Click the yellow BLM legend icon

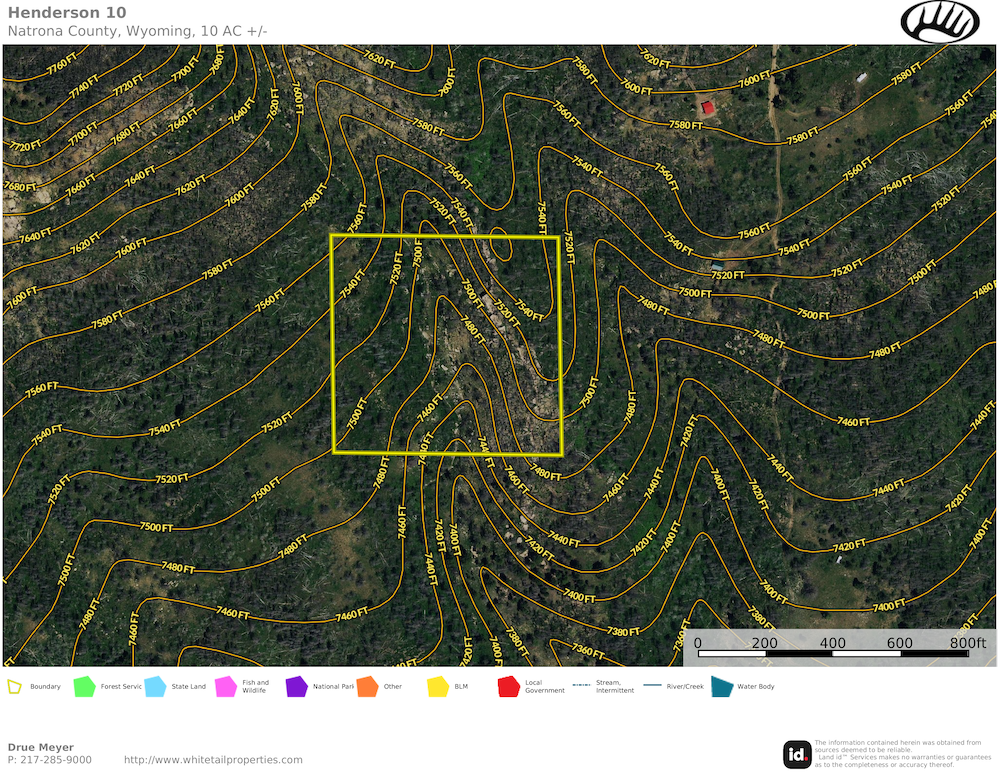[x=438, y=687]
